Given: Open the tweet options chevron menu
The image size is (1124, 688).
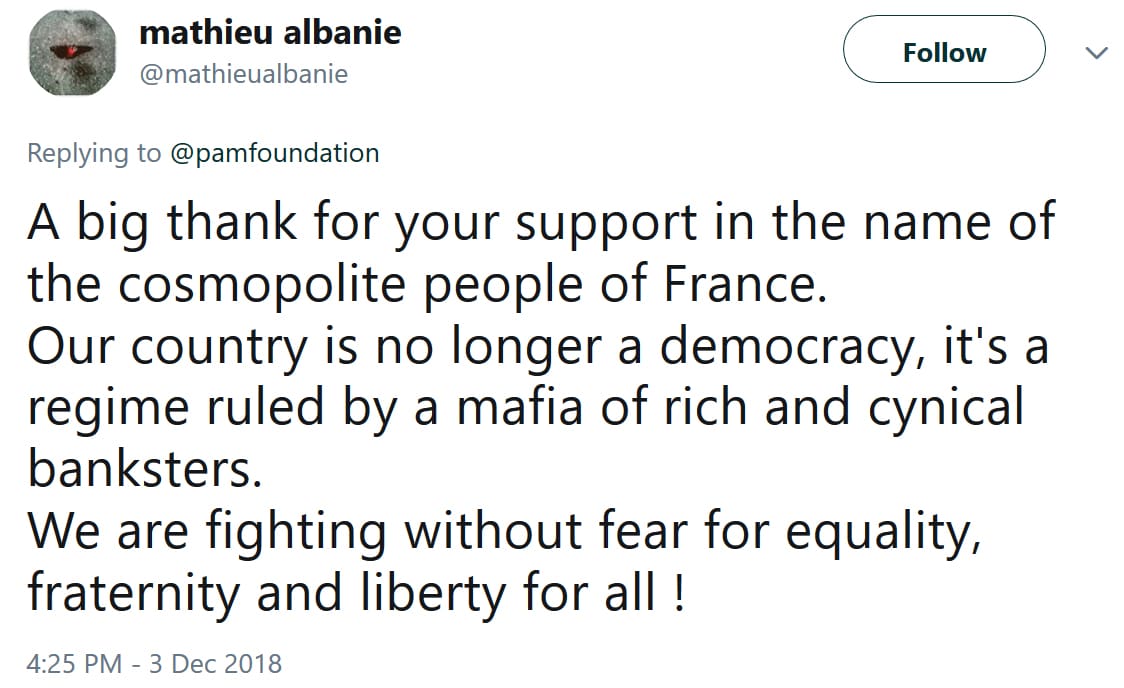Looking at the screenshot, I should pyautogui.click(x=1096, y=53).
